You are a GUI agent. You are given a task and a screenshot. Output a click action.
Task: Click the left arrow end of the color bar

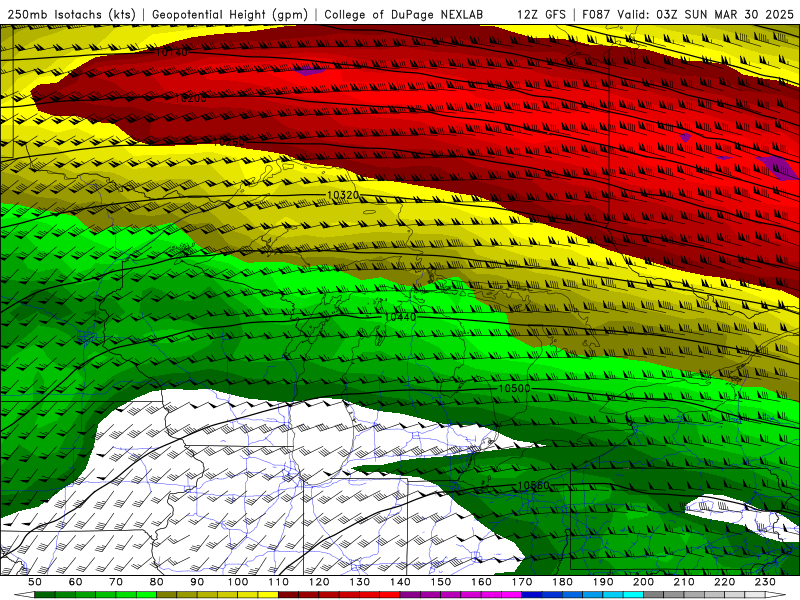24,595
